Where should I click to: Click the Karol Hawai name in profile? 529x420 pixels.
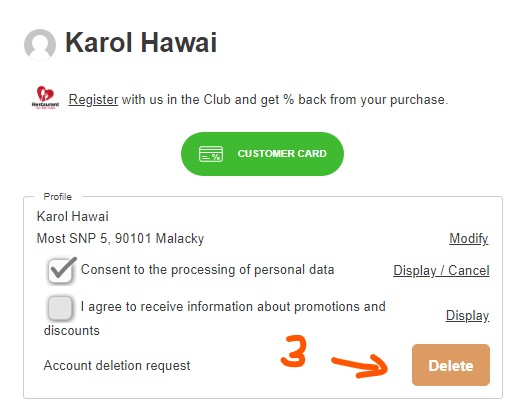coord(73,216)
